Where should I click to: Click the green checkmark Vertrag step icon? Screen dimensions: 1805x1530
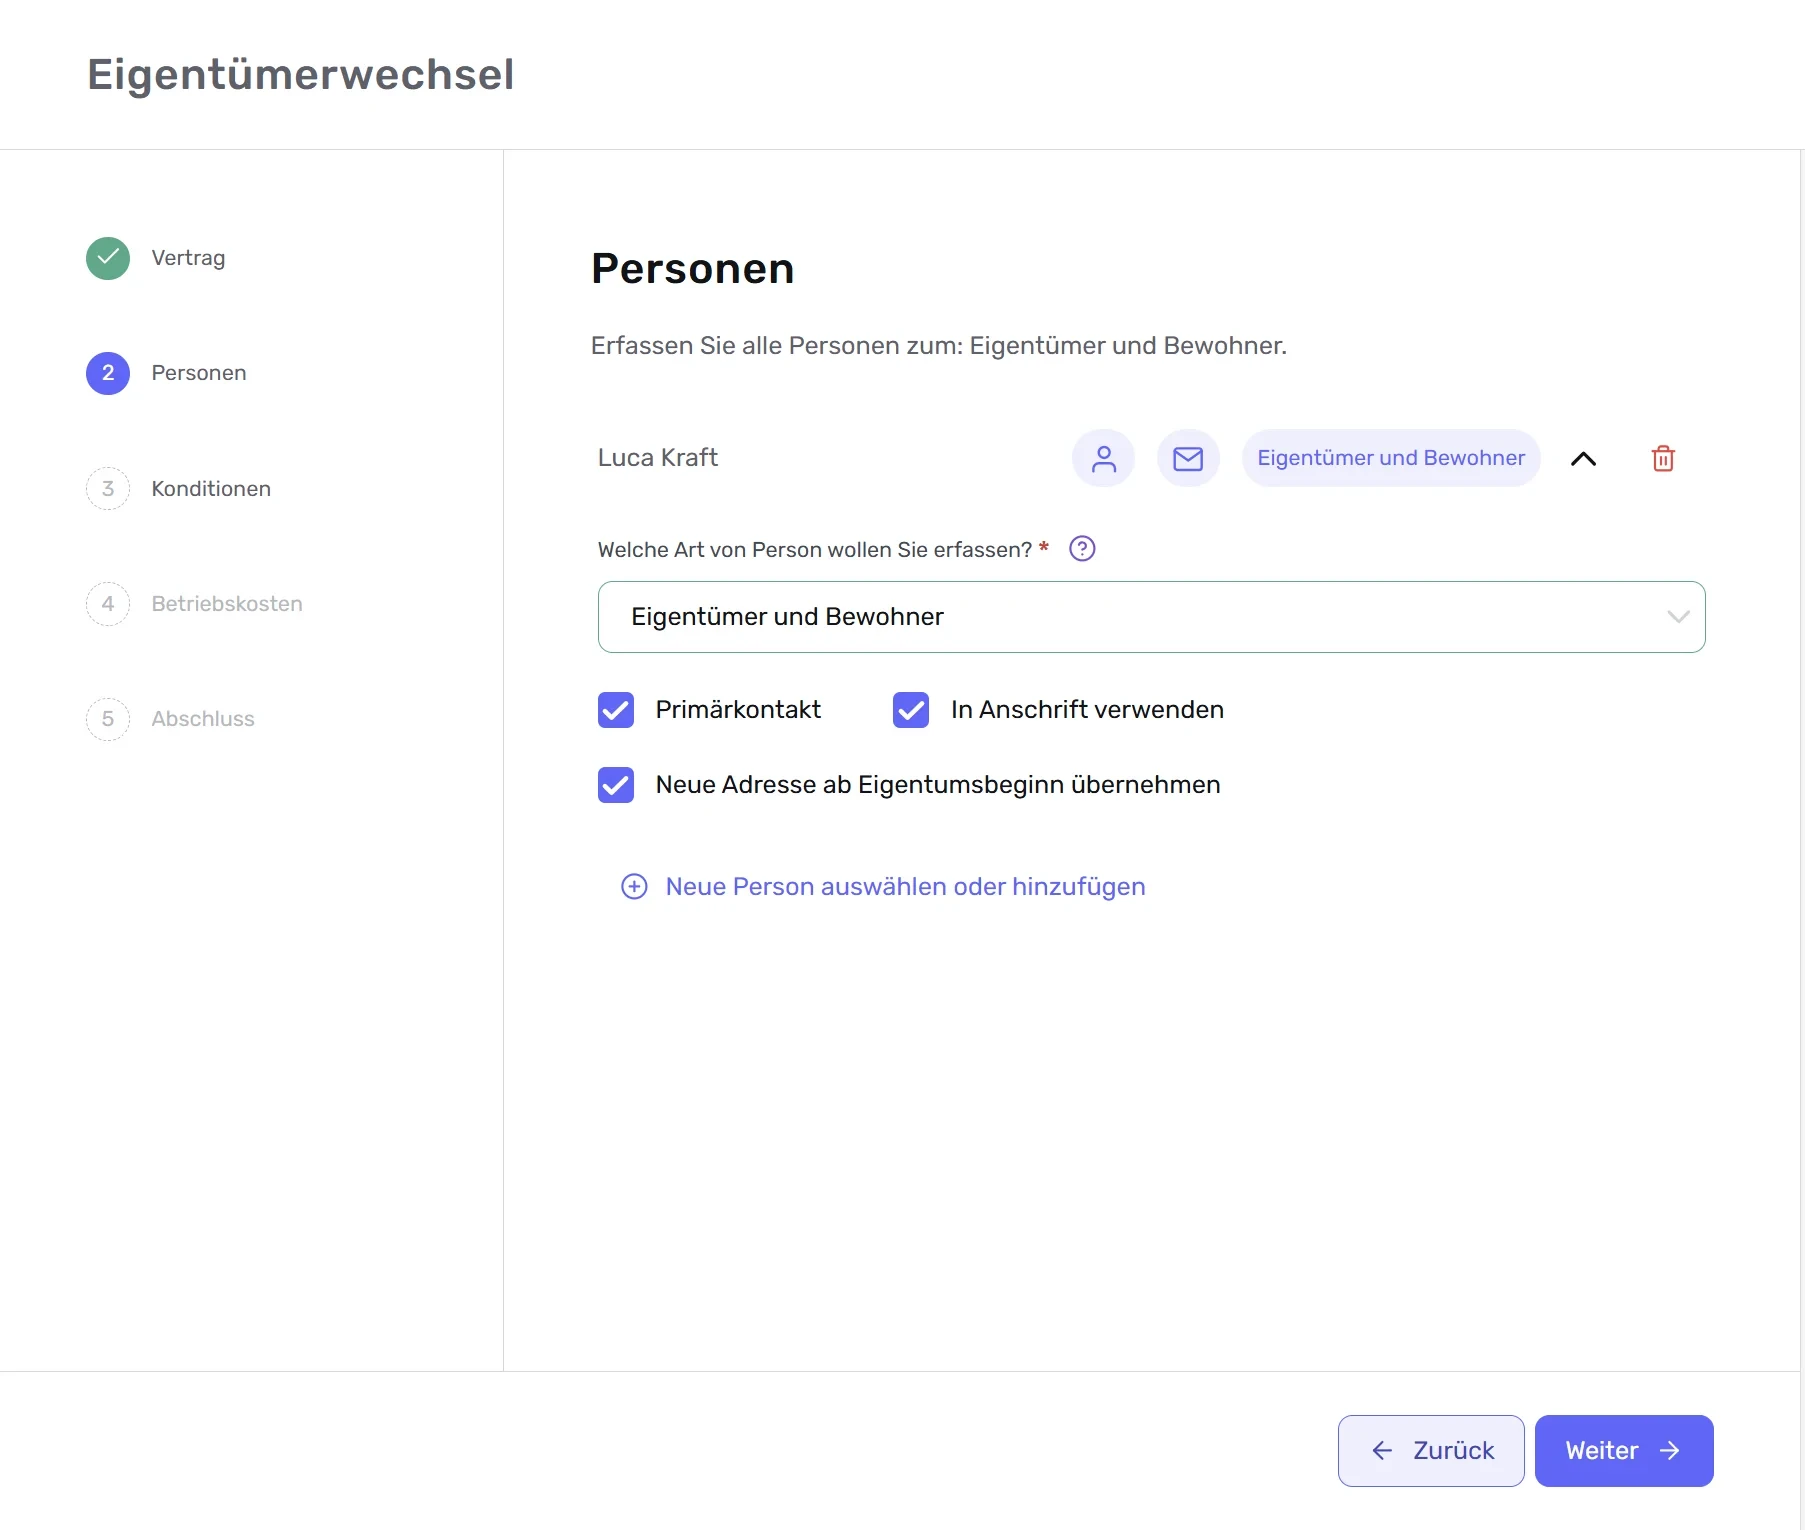click(x=108, y=258)
